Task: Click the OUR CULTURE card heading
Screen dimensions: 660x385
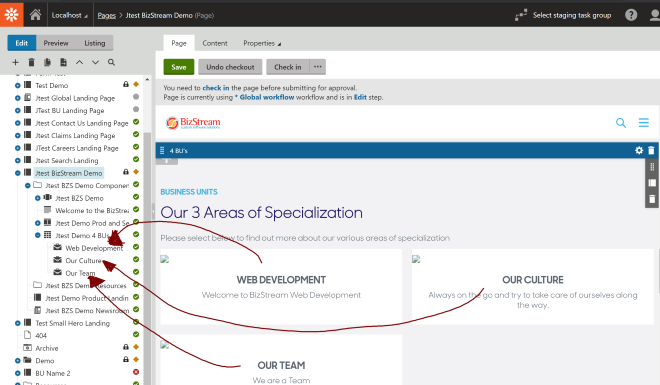Action: (x=532, y=280)
